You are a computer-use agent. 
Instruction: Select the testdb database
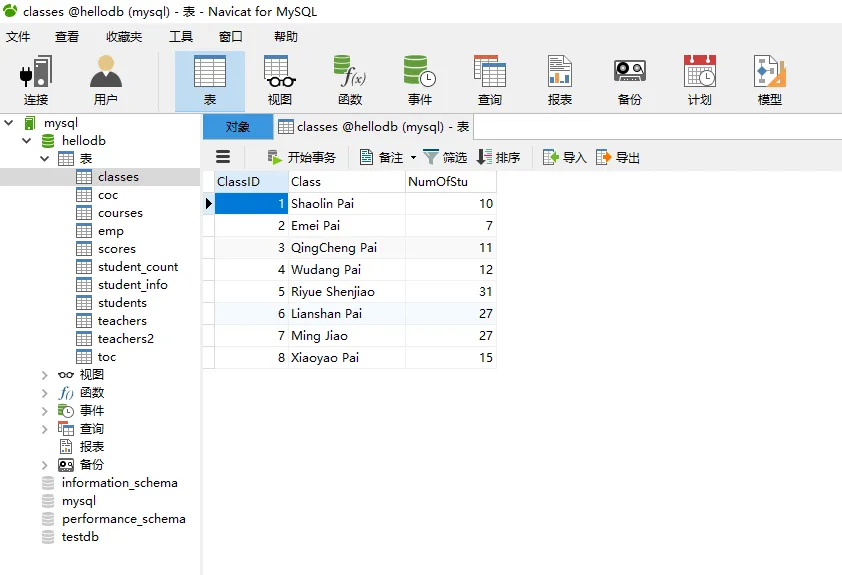click(80, 537)
